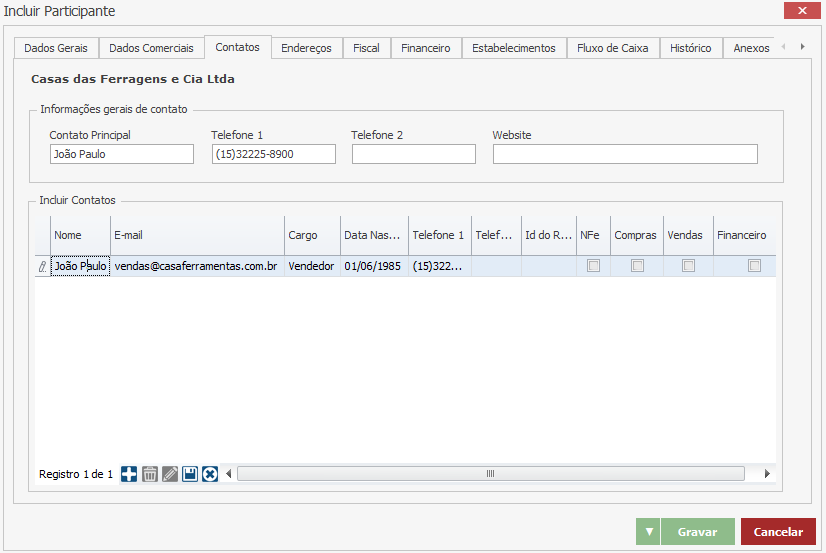The width and height of the screenshot is (826, 553).
Task: Edit the record with the pencil icon
Action: [x=170, y=474]
